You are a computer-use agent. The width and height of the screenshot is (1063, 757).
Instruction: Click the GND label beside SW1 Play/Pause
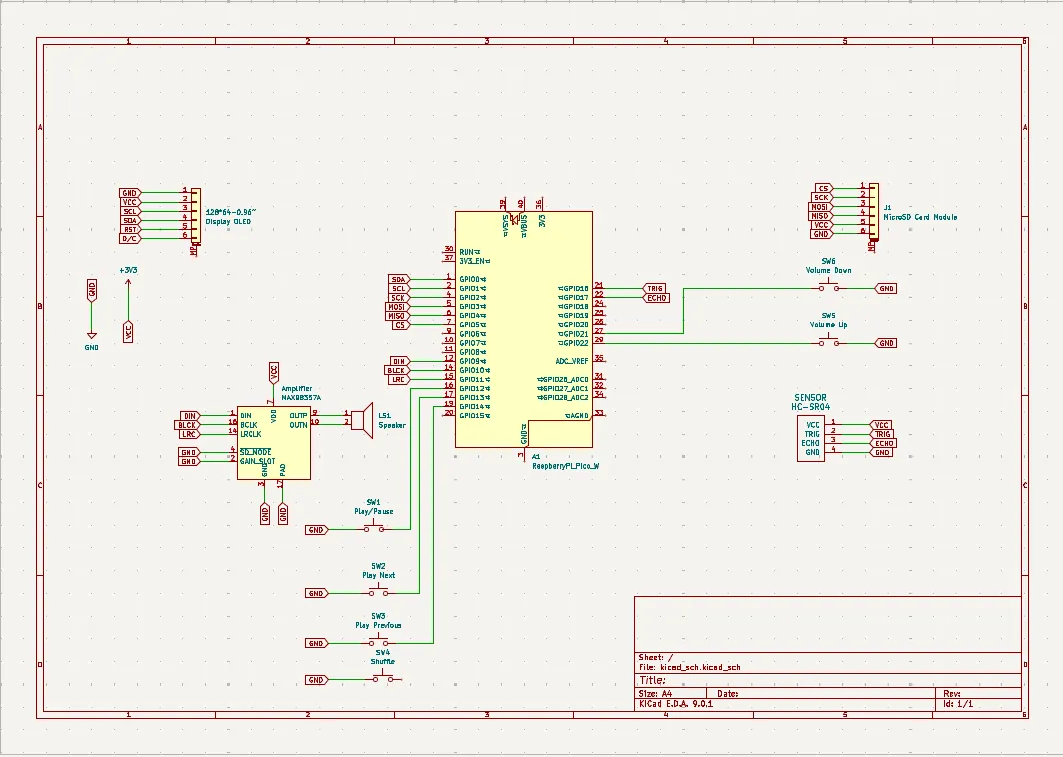pyautogui.click(x=316, y=530)
